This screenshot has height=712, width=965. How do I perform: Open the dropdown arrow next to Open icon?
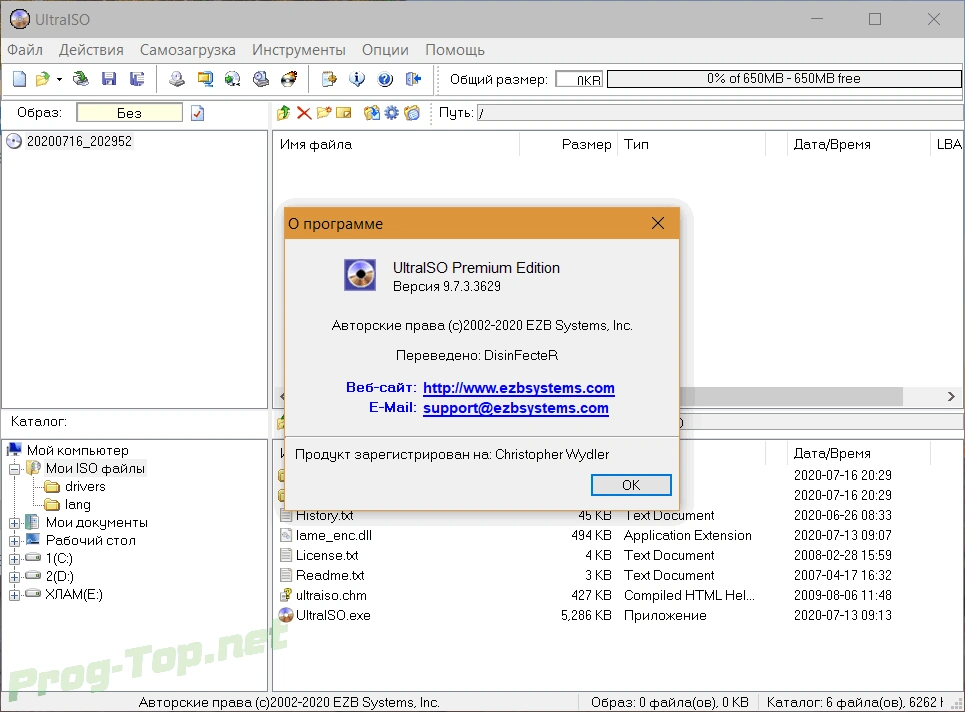click(59, 79)
